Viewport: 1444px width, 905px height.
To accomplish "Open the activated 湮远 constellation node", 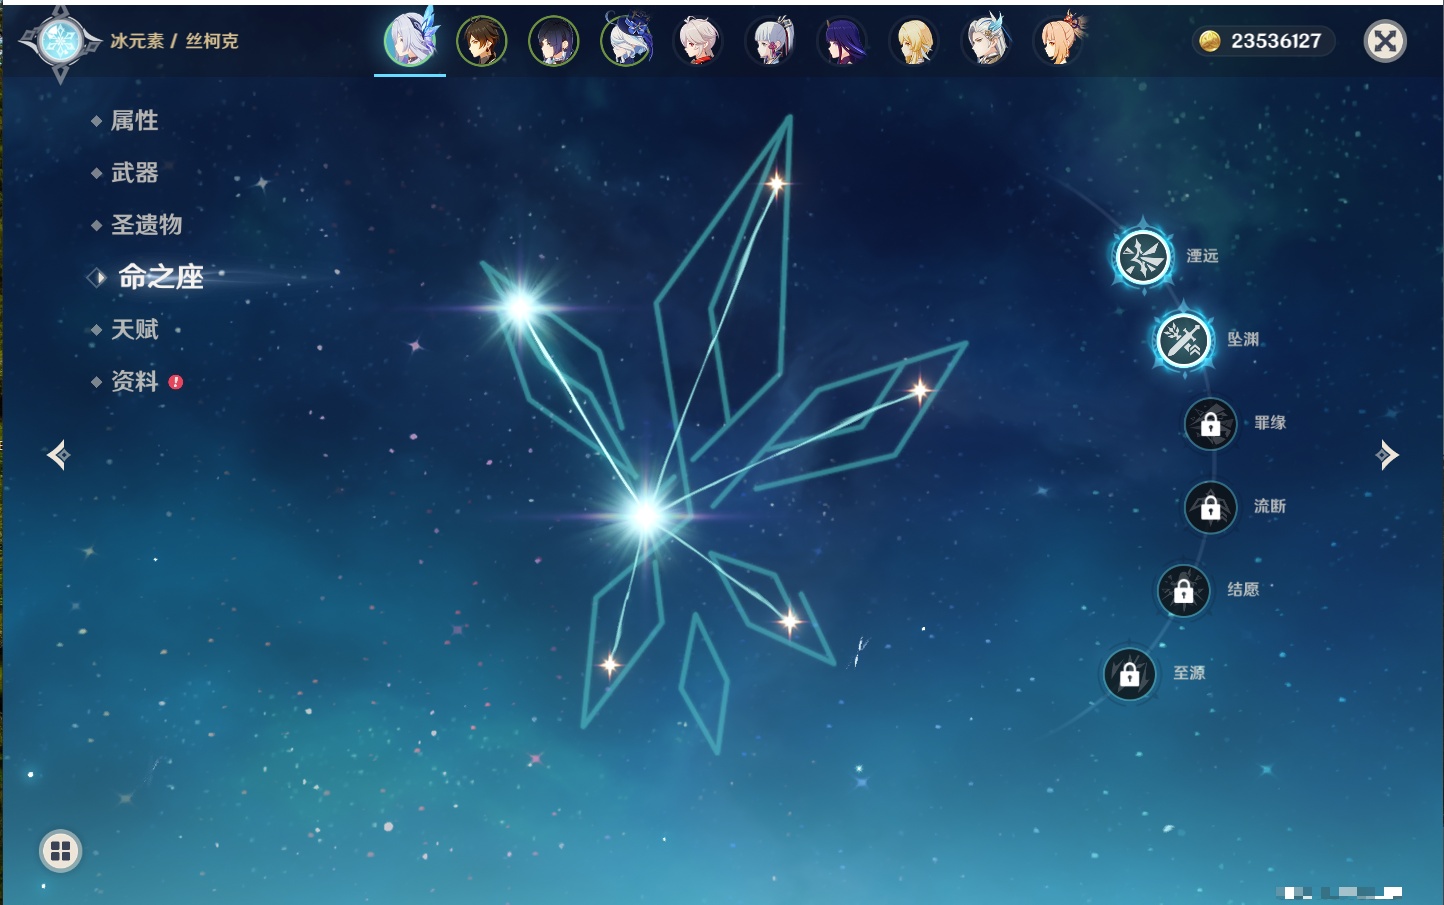I will [1143, 257].
